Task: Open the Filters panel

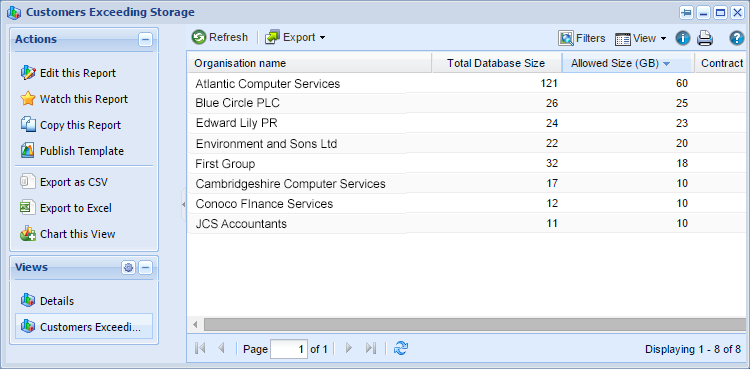Action: (x=582, y=38)
